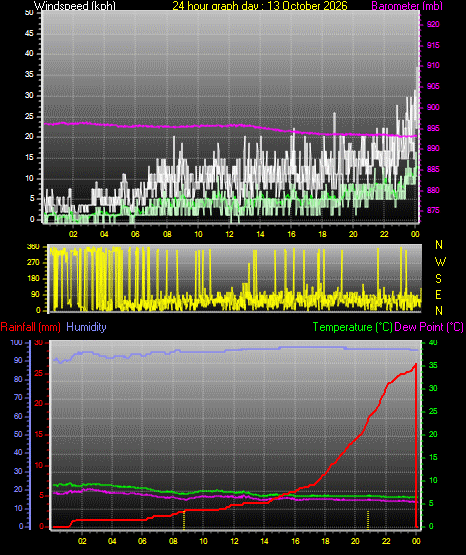The height and width of the screenshot is (555, 466).
Task: Click the "90" wind direction scale value
Action: [35, 294]
